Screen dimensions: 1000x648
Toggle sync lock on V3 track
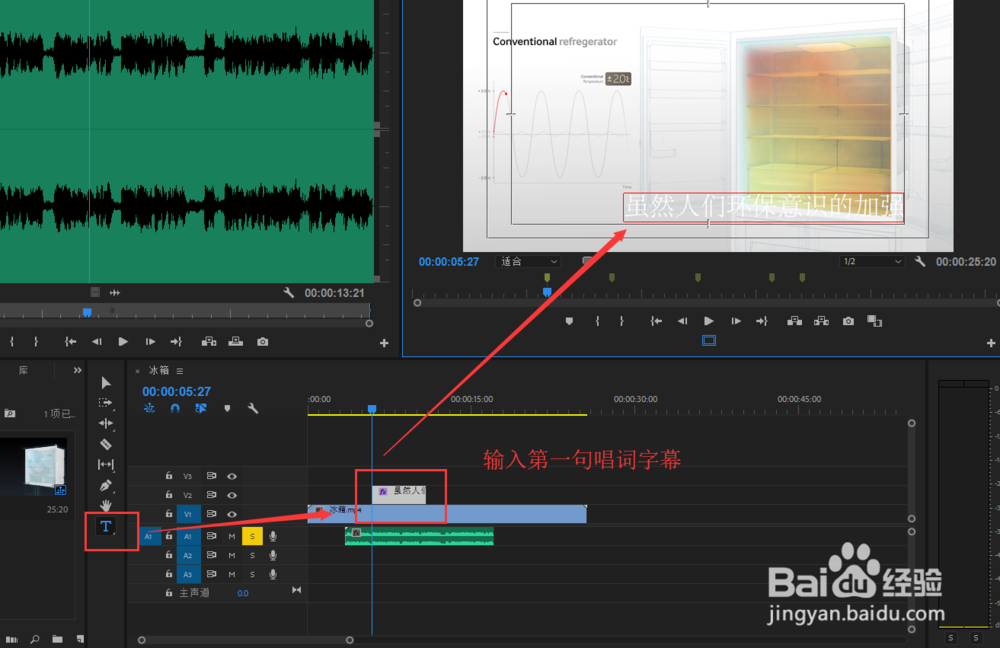click(211, 476)
